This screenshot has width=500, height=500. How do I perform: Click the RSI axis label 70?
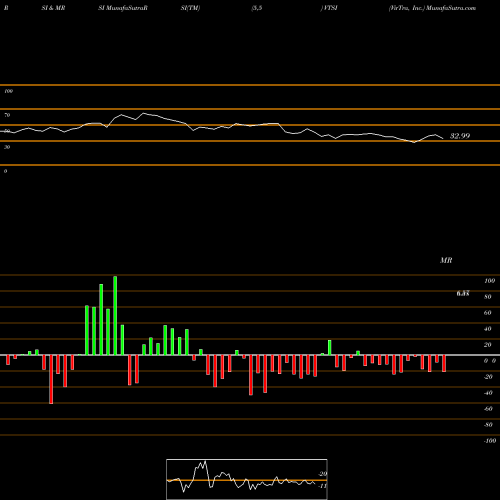[7, 115]
